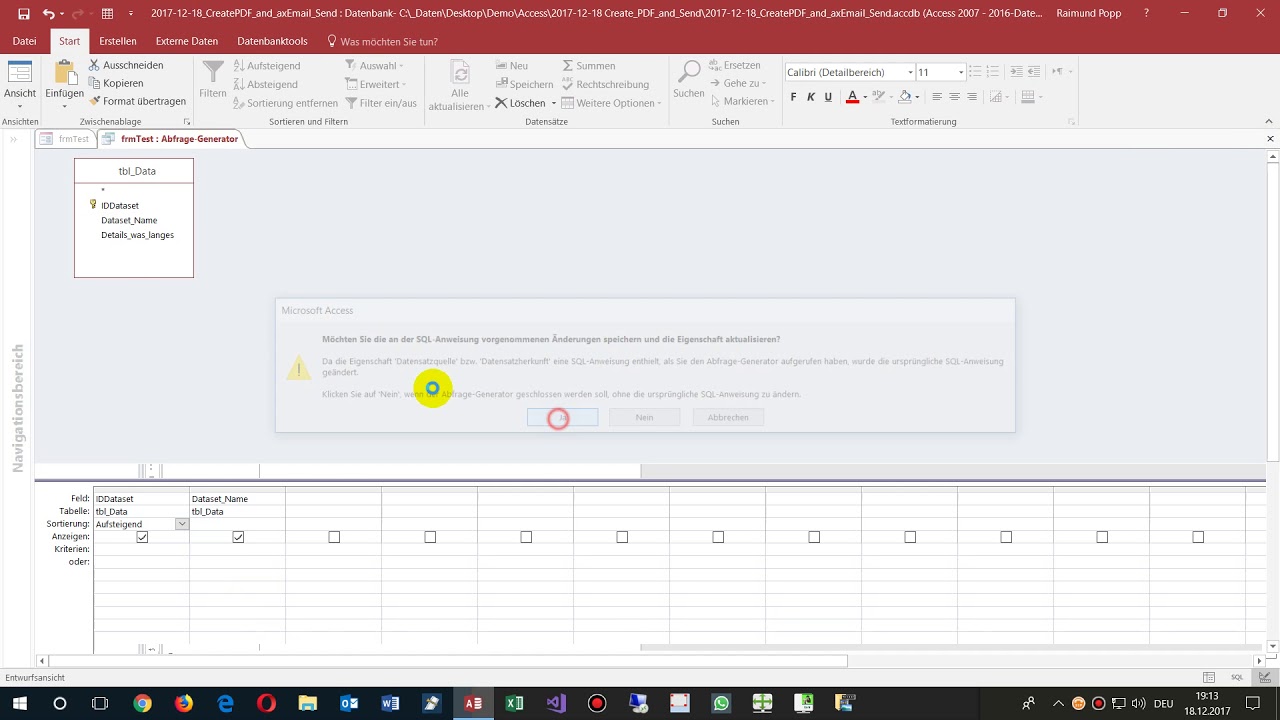This screenshot has width=1280, height=720.
Task: Click Nein button in Access dialog
Action: pyautogui.click(x=644, y=417)
